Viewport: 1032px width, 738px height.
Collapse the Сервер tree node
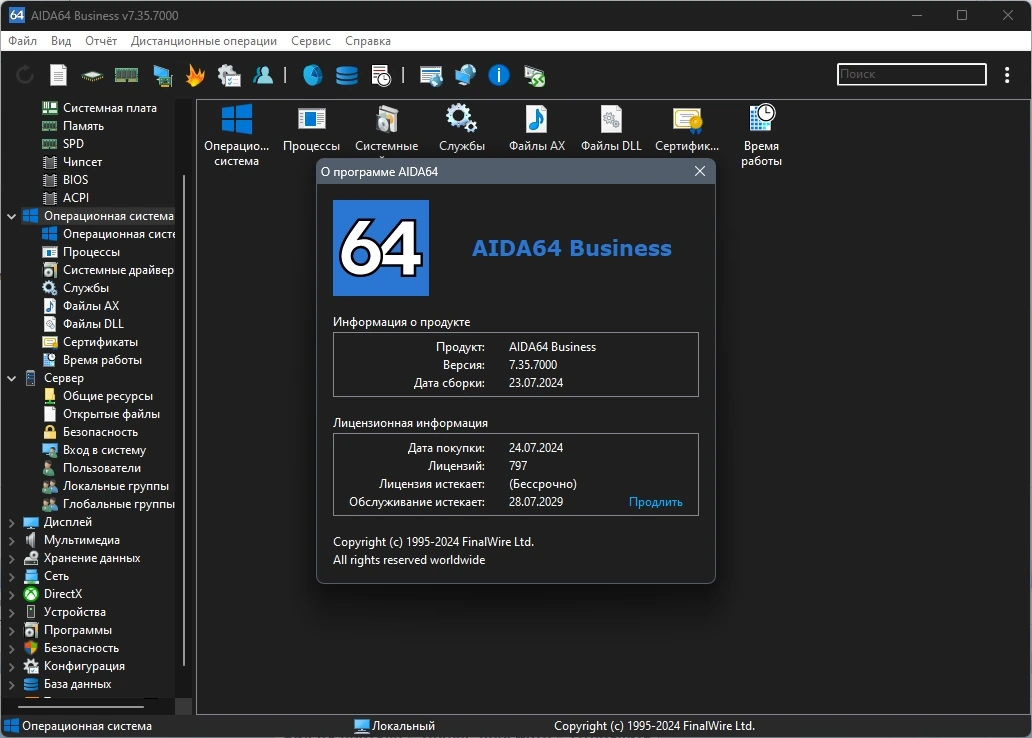click(11, 378)
